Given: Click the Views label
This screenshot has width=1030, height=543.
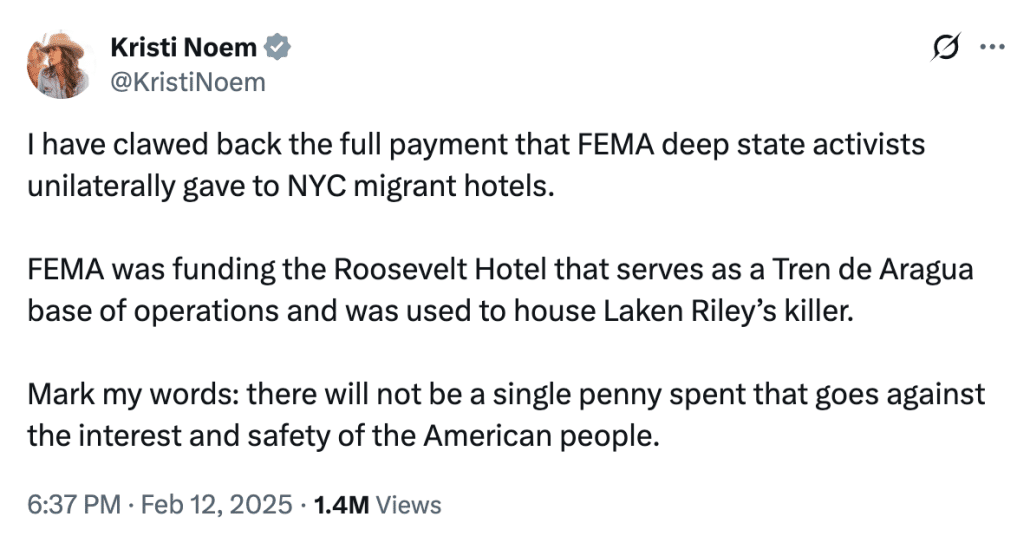Looking at the screenshot, I should tap(408, 505).
